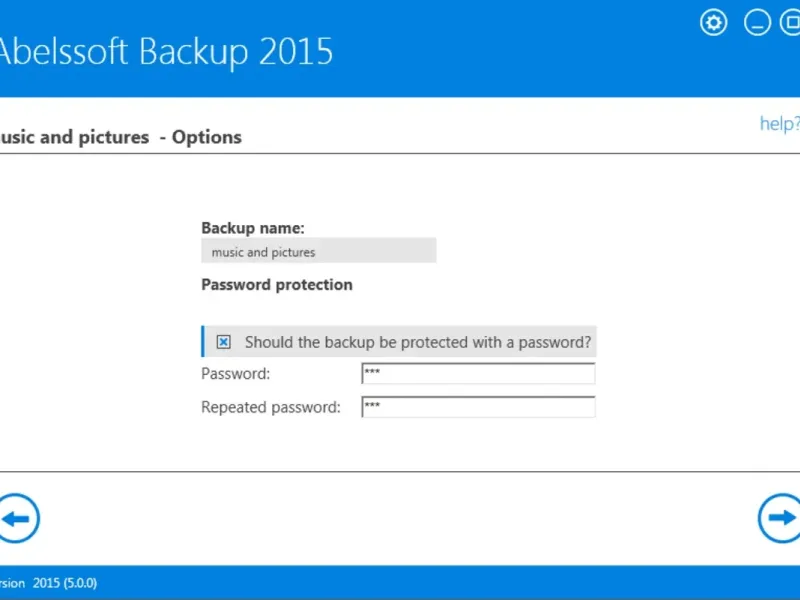The width and height of the screenshot is (800, 600).
Task: Click the 'Repeated password:' label
Action: [x=270, y=407]
